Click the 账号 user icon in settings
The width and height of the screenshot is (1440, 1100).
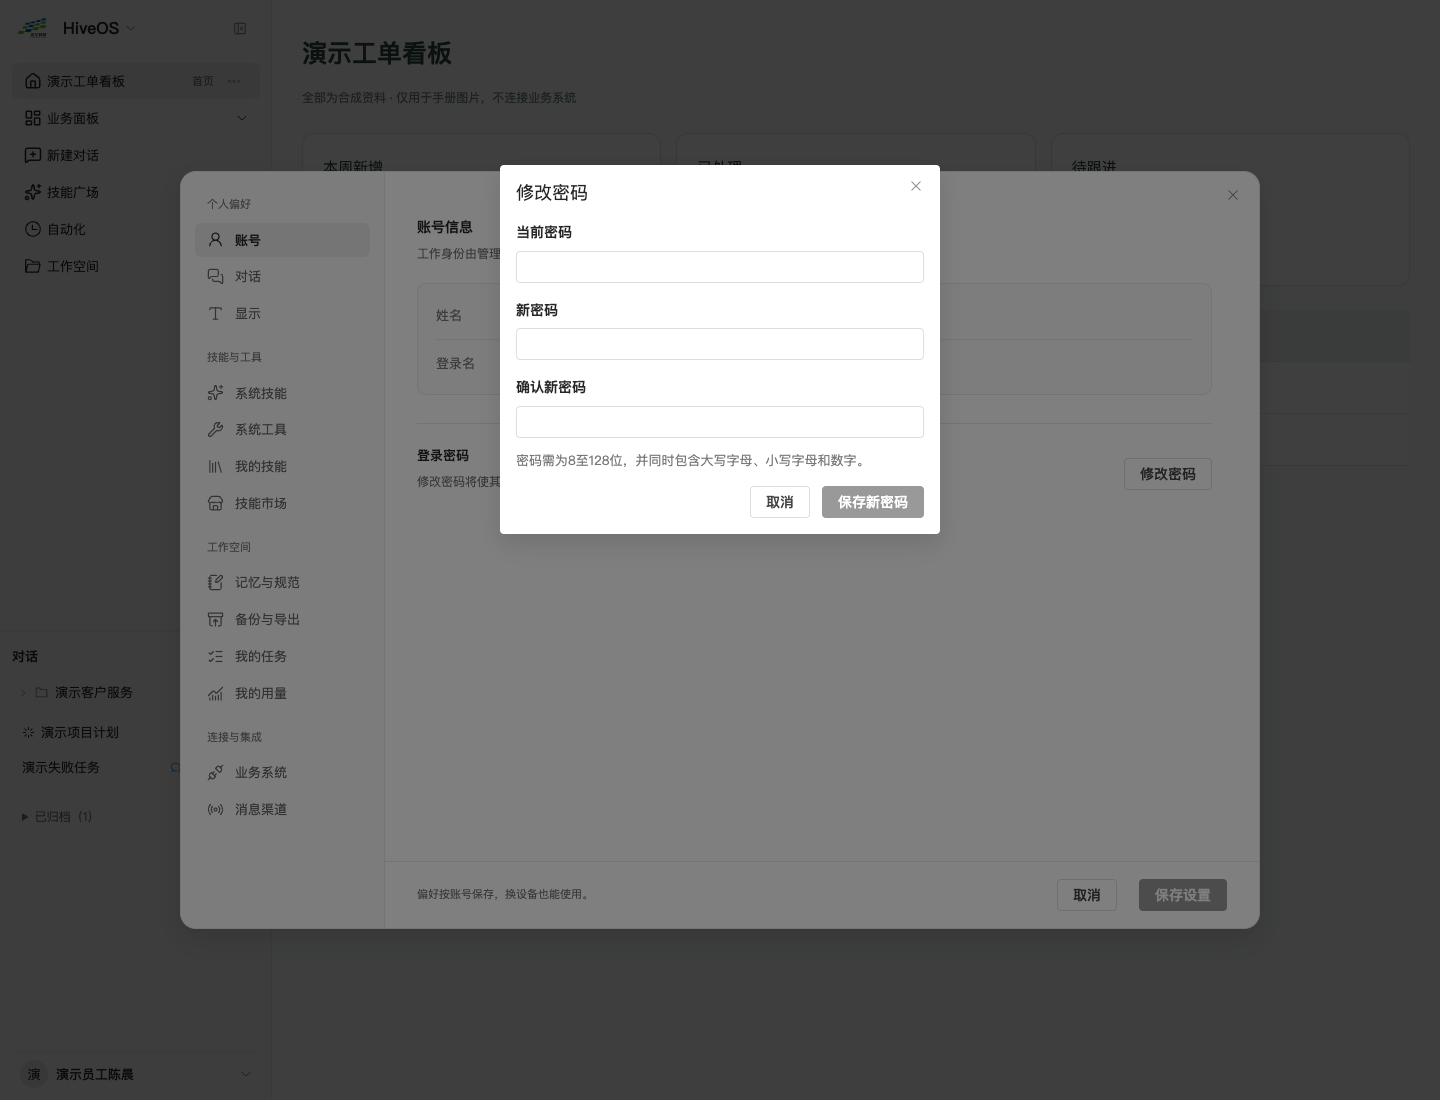coord(215,240)
